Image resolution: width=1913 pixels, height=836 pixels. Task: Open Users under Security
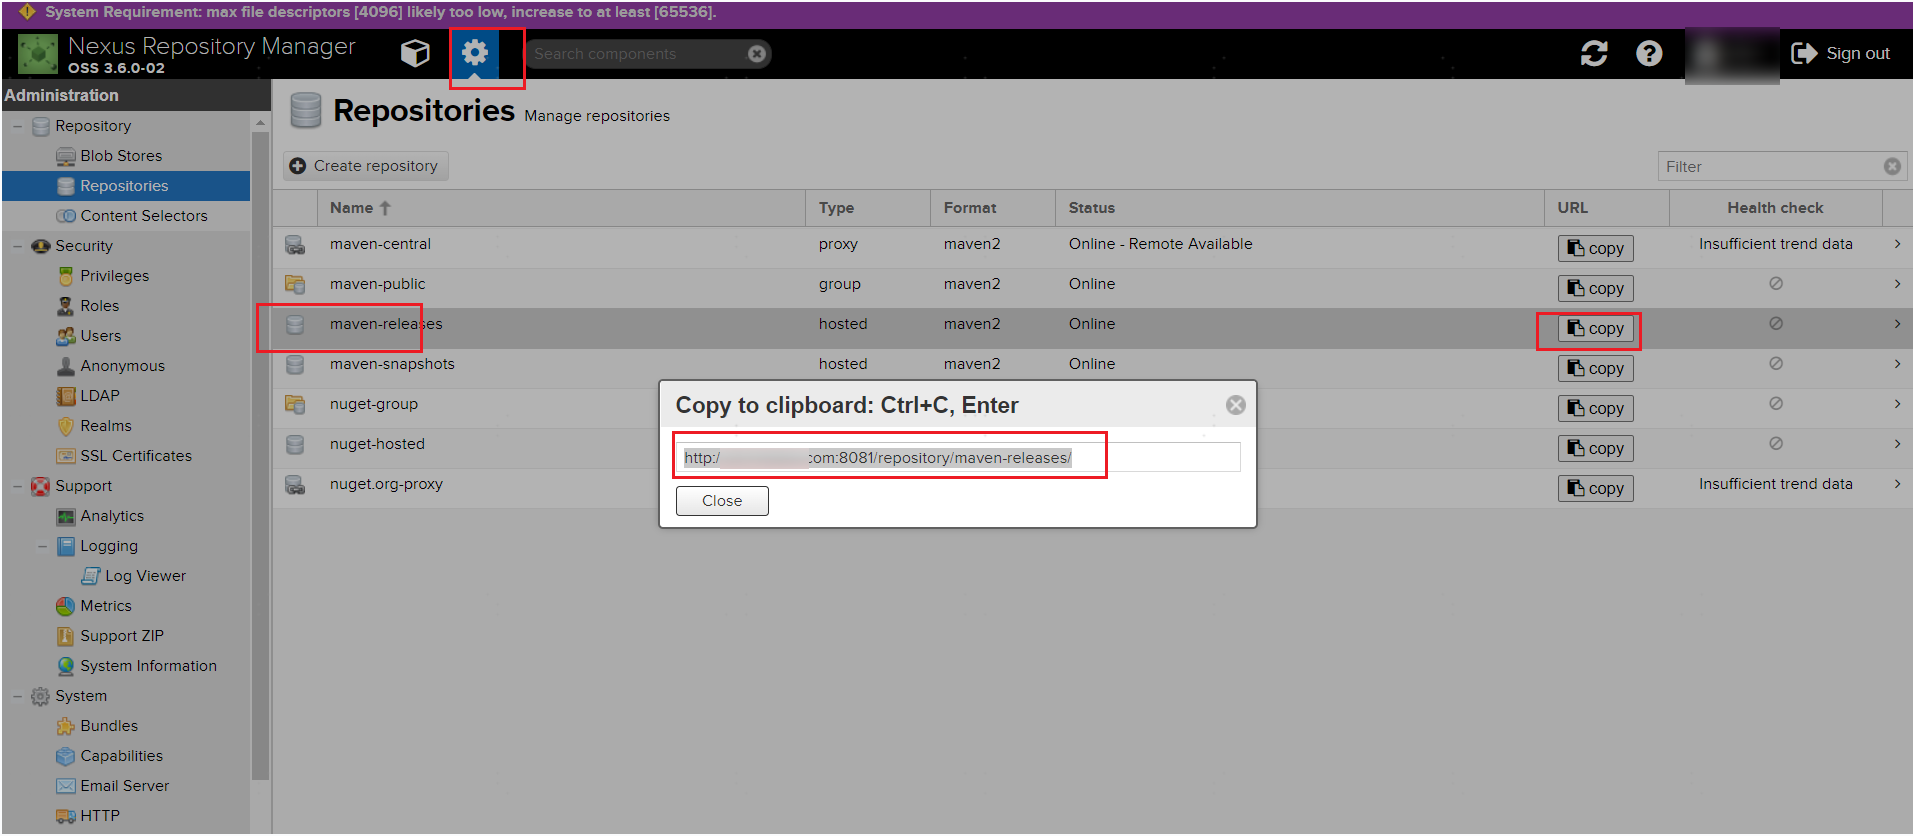pos(100,336)
